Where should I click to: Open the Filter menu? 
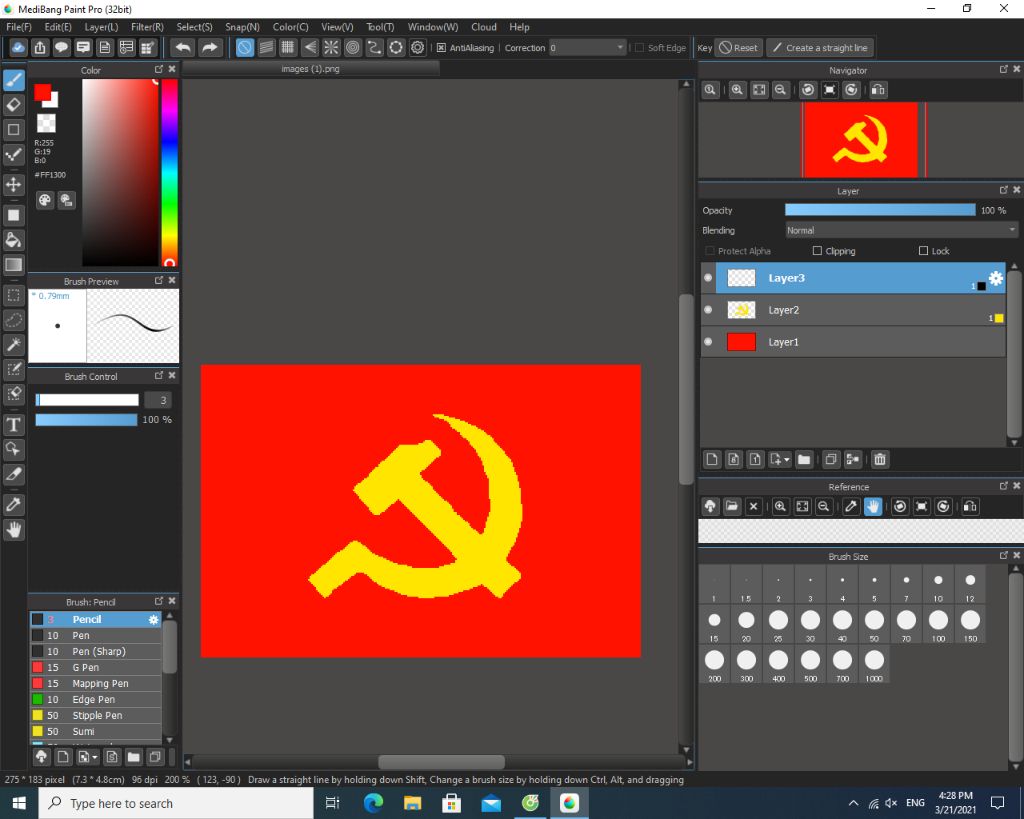click(x=147, y=27)
